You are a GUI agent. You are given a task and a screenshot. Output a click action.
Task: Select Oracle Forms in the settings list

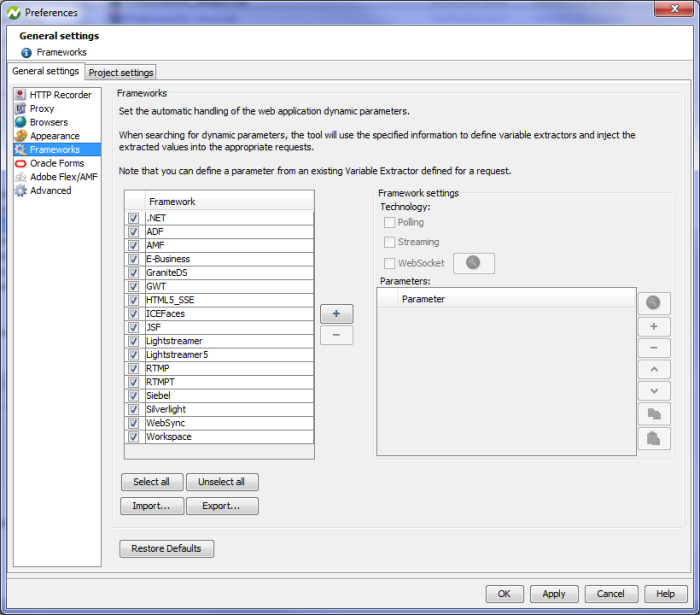[56, 163]
